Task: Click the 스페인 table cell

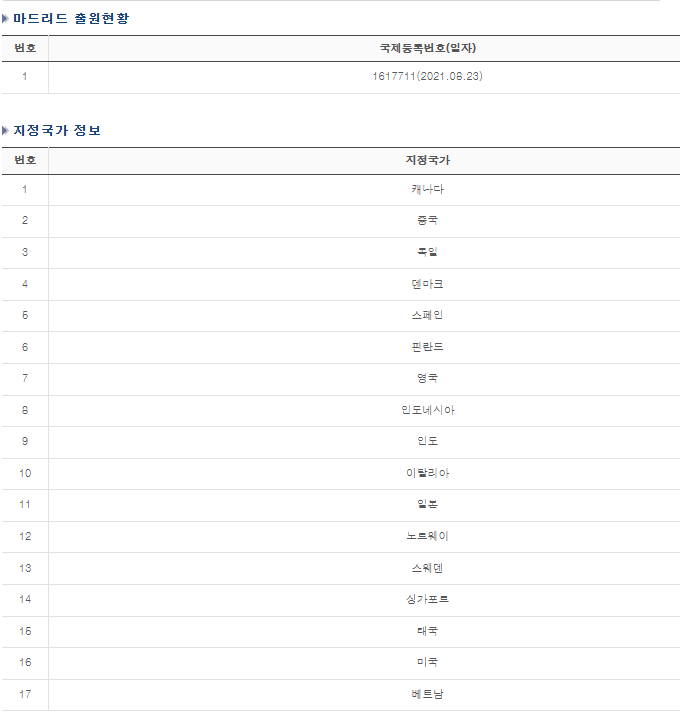Action: [x=427, y=315]
